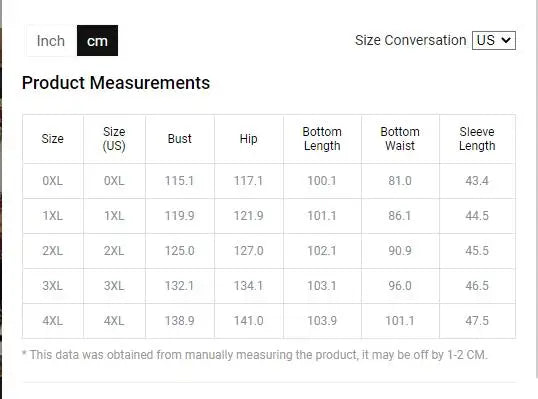The height and width of the screenshot is (399, 538).
Task: Select the 1XL size row label
Action: pos(52,216)
